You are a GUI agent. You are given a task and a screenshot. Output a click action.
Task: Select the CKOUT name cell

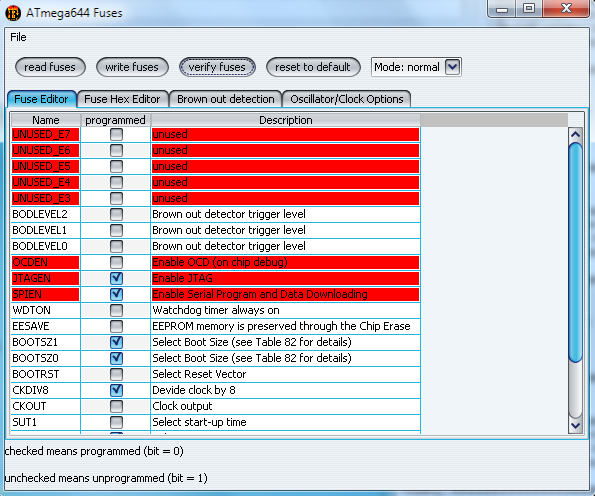[46, 406]
